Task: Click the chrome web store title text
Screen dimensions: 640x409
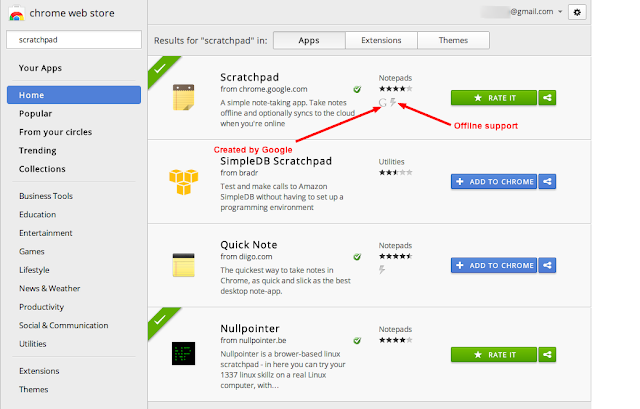Action: [x=72, y=13]
